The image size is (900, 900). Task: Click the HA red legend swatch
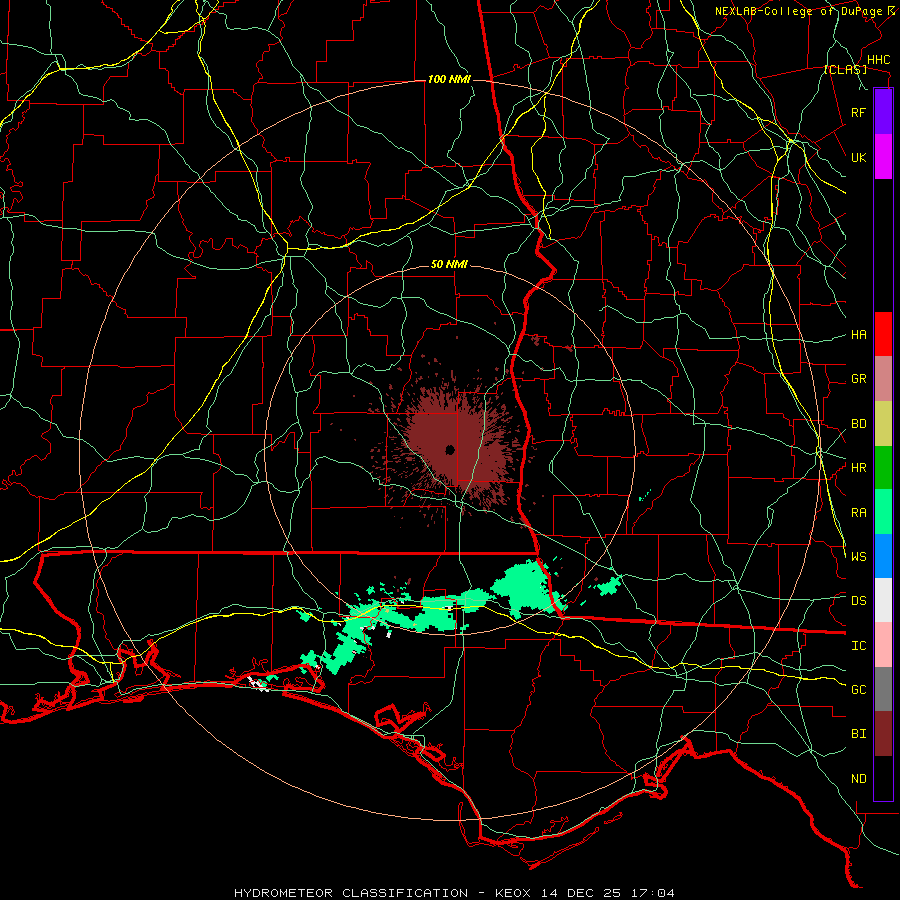tap(883, 334)
